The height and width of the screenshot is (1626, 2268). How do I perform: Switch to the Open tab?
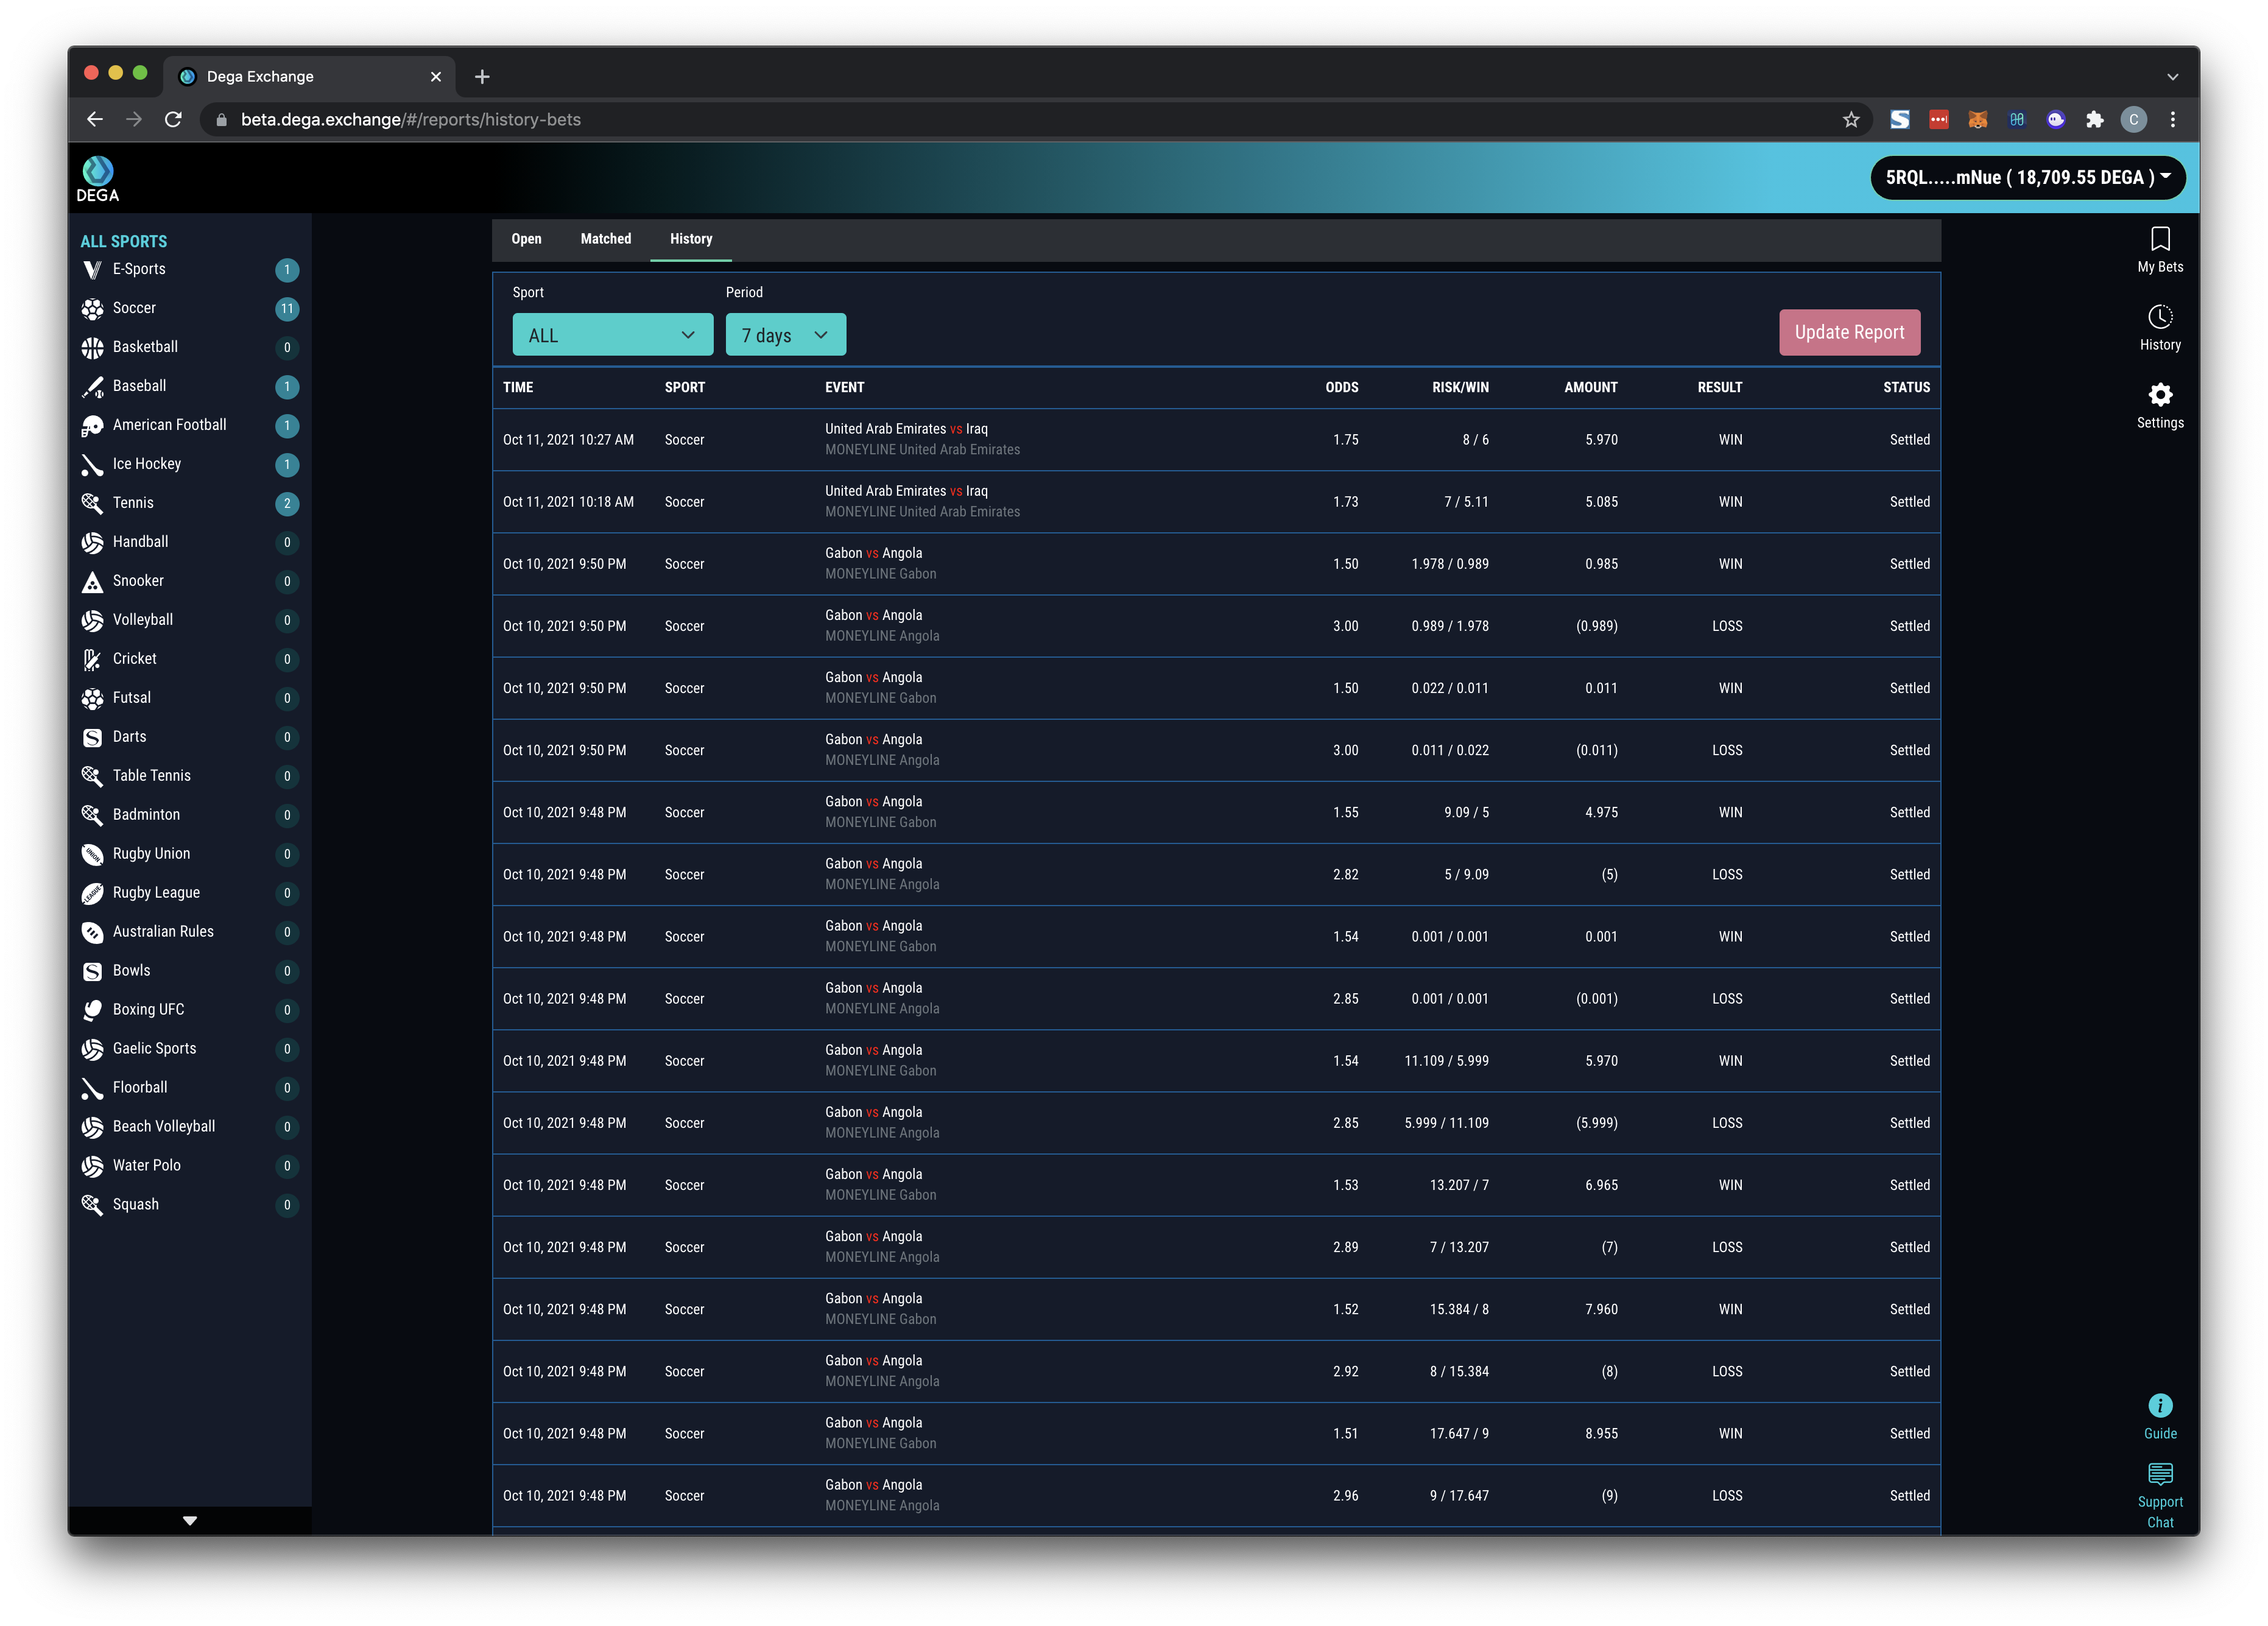pos(526,239)
